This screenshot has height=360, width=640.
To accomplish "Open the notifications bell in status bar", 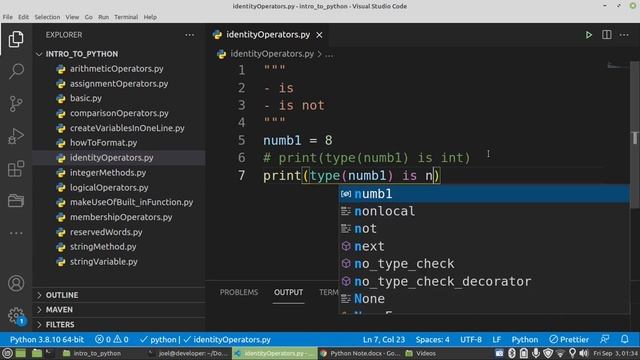I will tap(624, 339).
